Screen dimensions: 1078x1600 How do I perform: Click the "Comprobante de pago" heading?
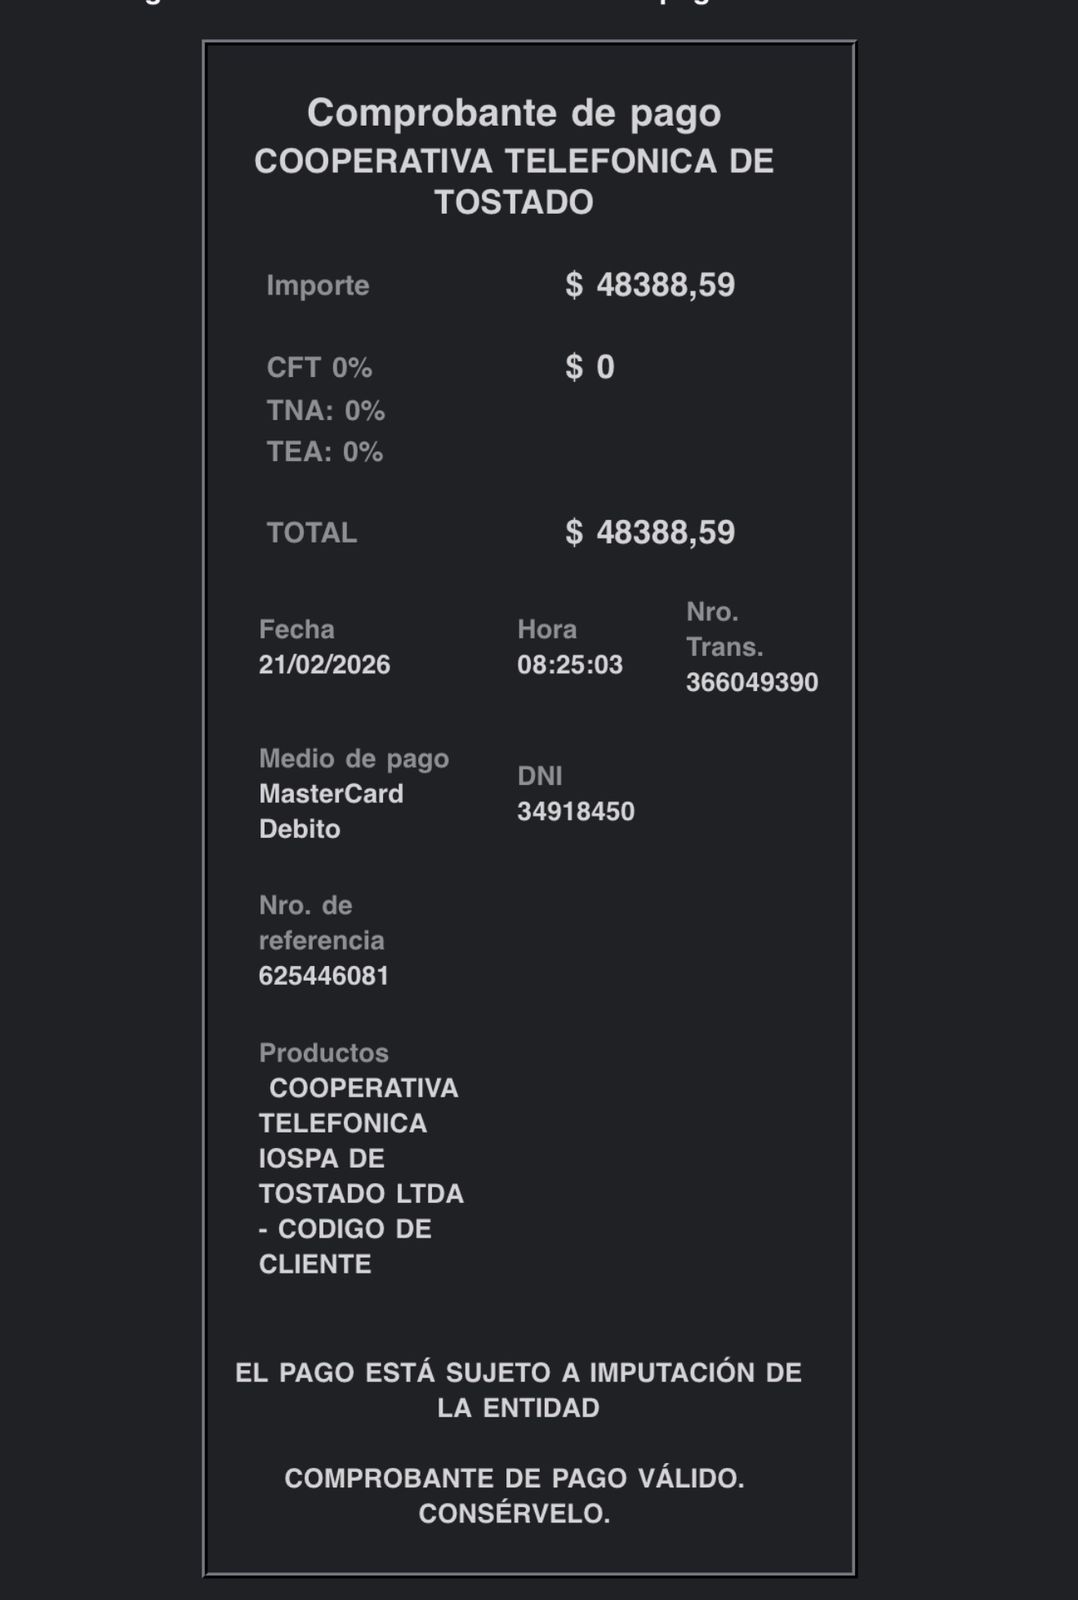(514, 113)
